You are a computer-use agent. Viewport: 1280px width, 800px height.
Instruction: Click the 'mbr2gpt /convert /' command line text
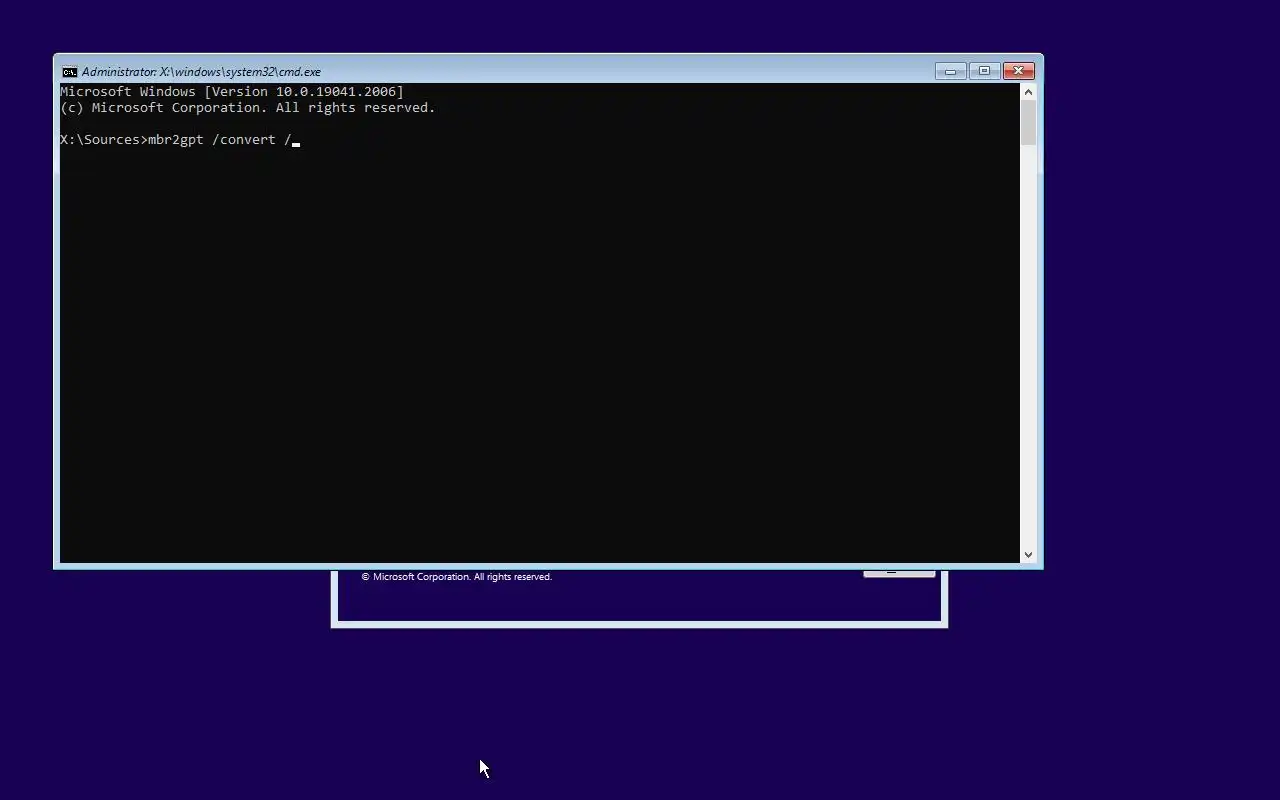[219, 140]
